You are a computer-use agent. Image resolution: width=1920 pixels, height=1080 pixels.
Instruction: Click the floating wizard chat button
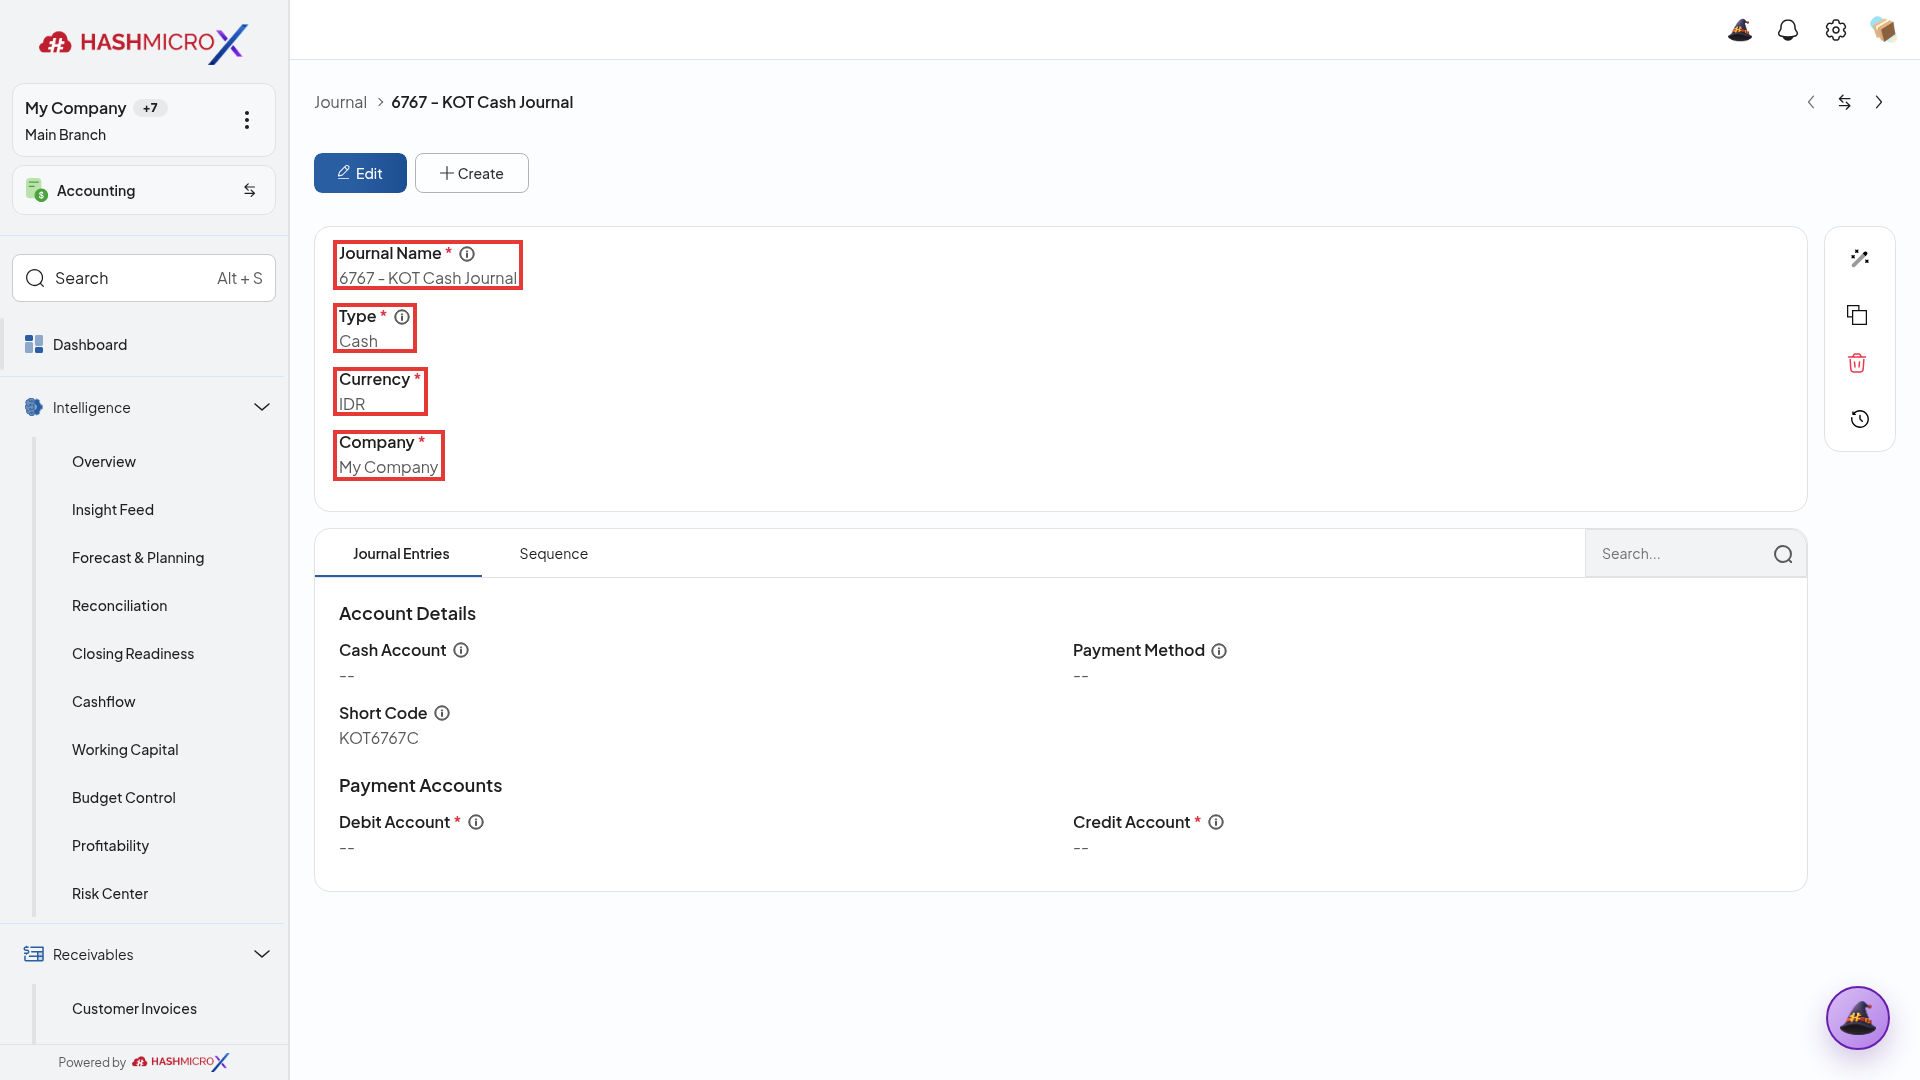pyautogui.click(x=1858, y=1018)
